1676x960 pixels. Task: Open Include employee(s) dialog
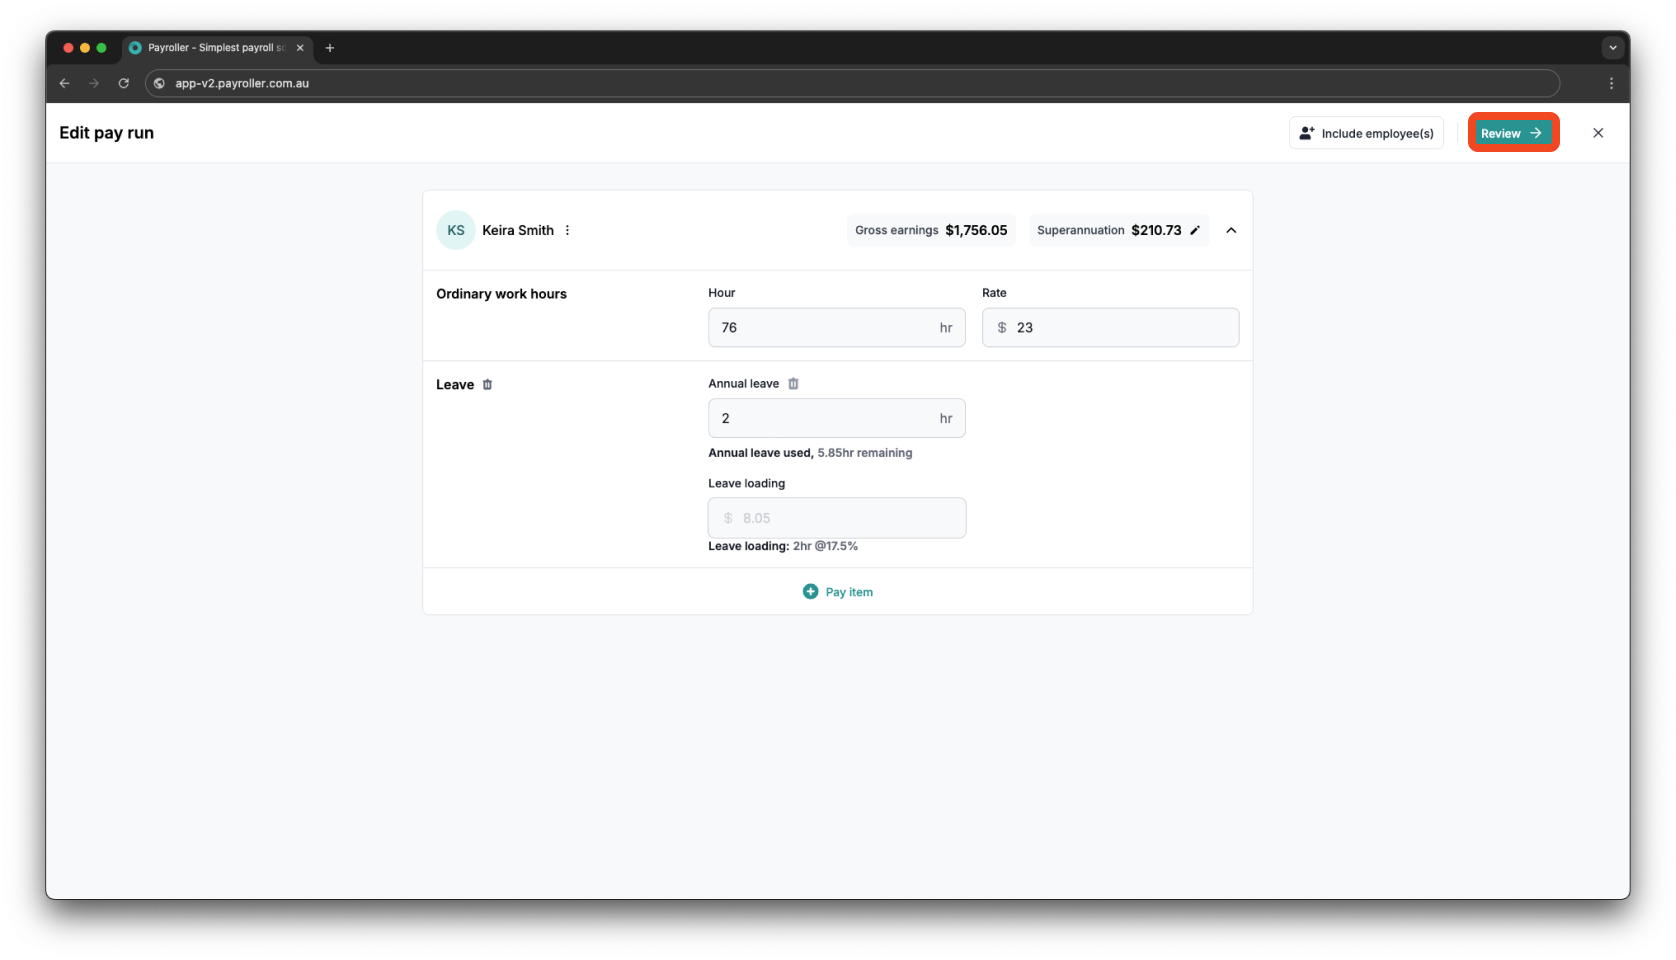tap(1366, 133)
